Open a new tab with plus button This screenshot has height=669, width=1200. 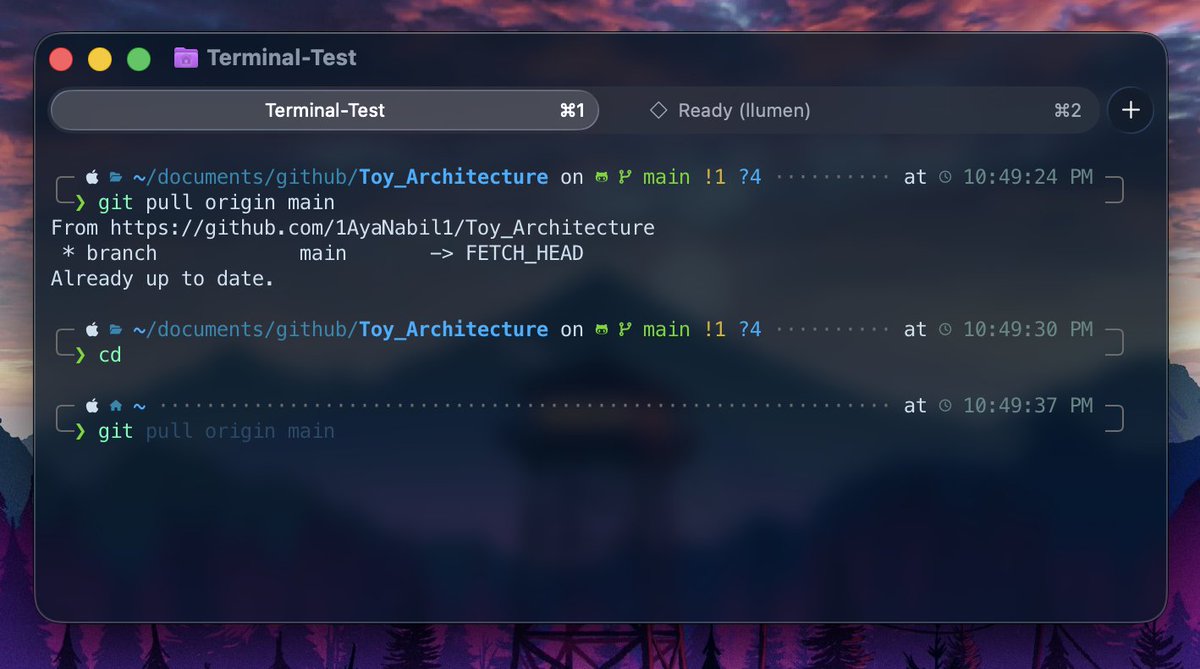pos(1131,110)
